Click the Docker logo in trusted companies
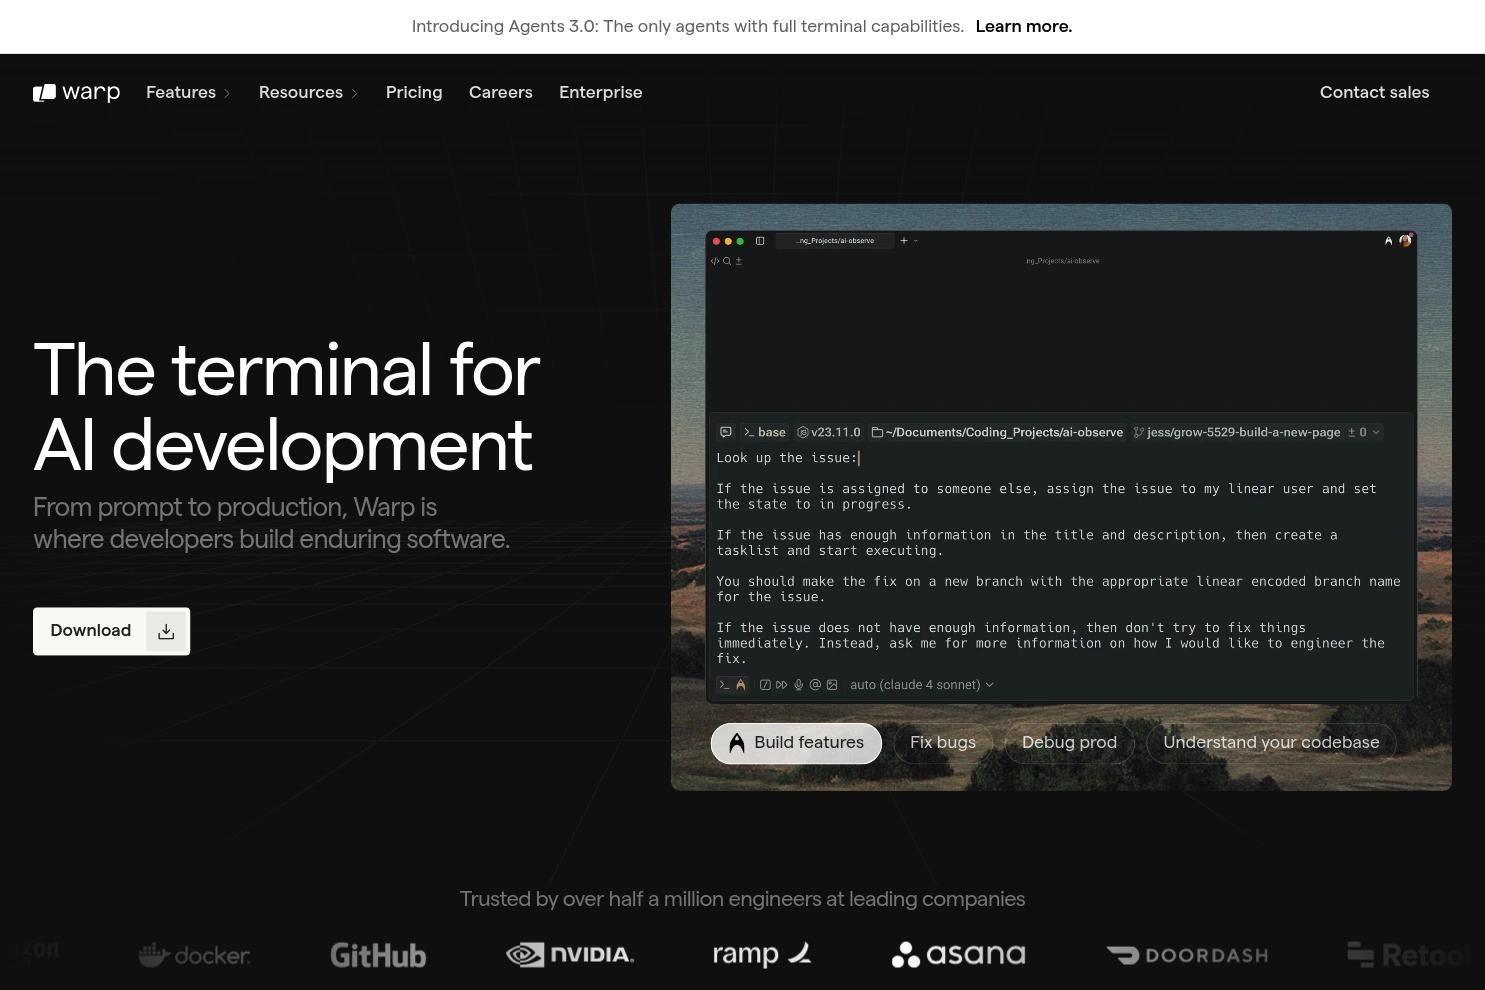The width and height of the screenshot is (1485, 990). click(195, 955)
